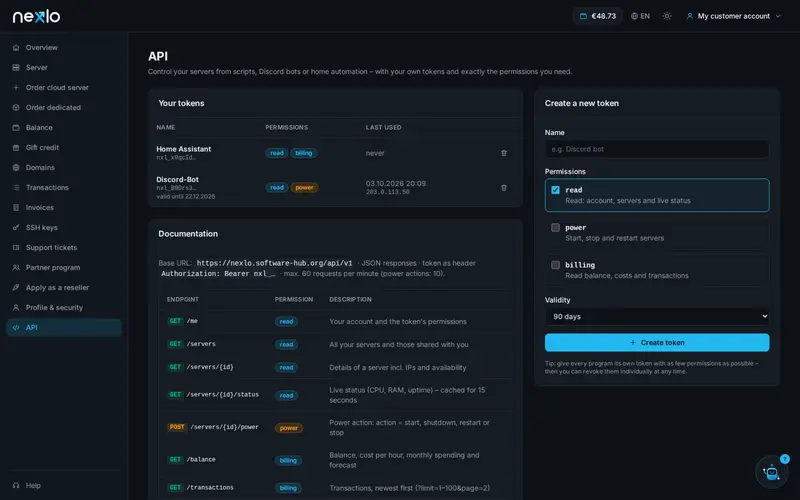Click the Gift credit icon
This screenshot has height=500, width=800.
(x=16, y=147)
